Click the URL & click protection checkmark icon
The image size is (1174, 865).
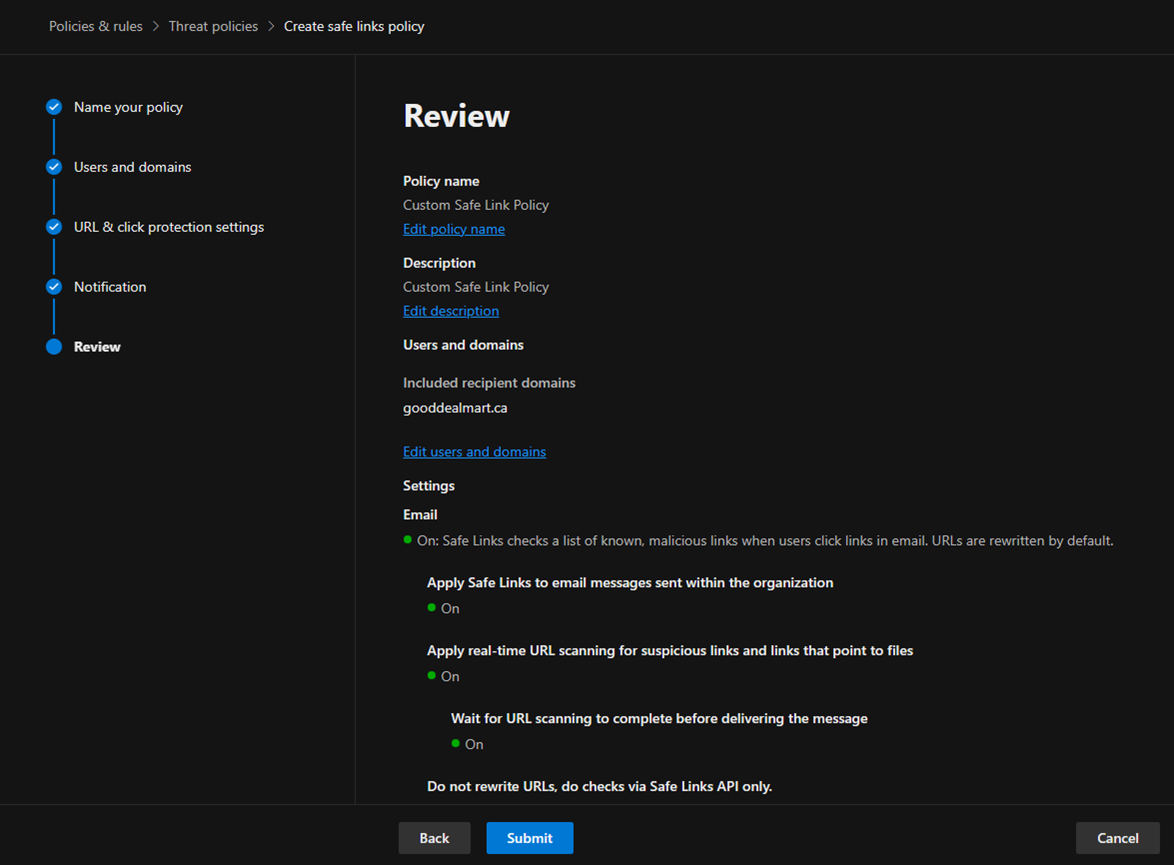54,227
